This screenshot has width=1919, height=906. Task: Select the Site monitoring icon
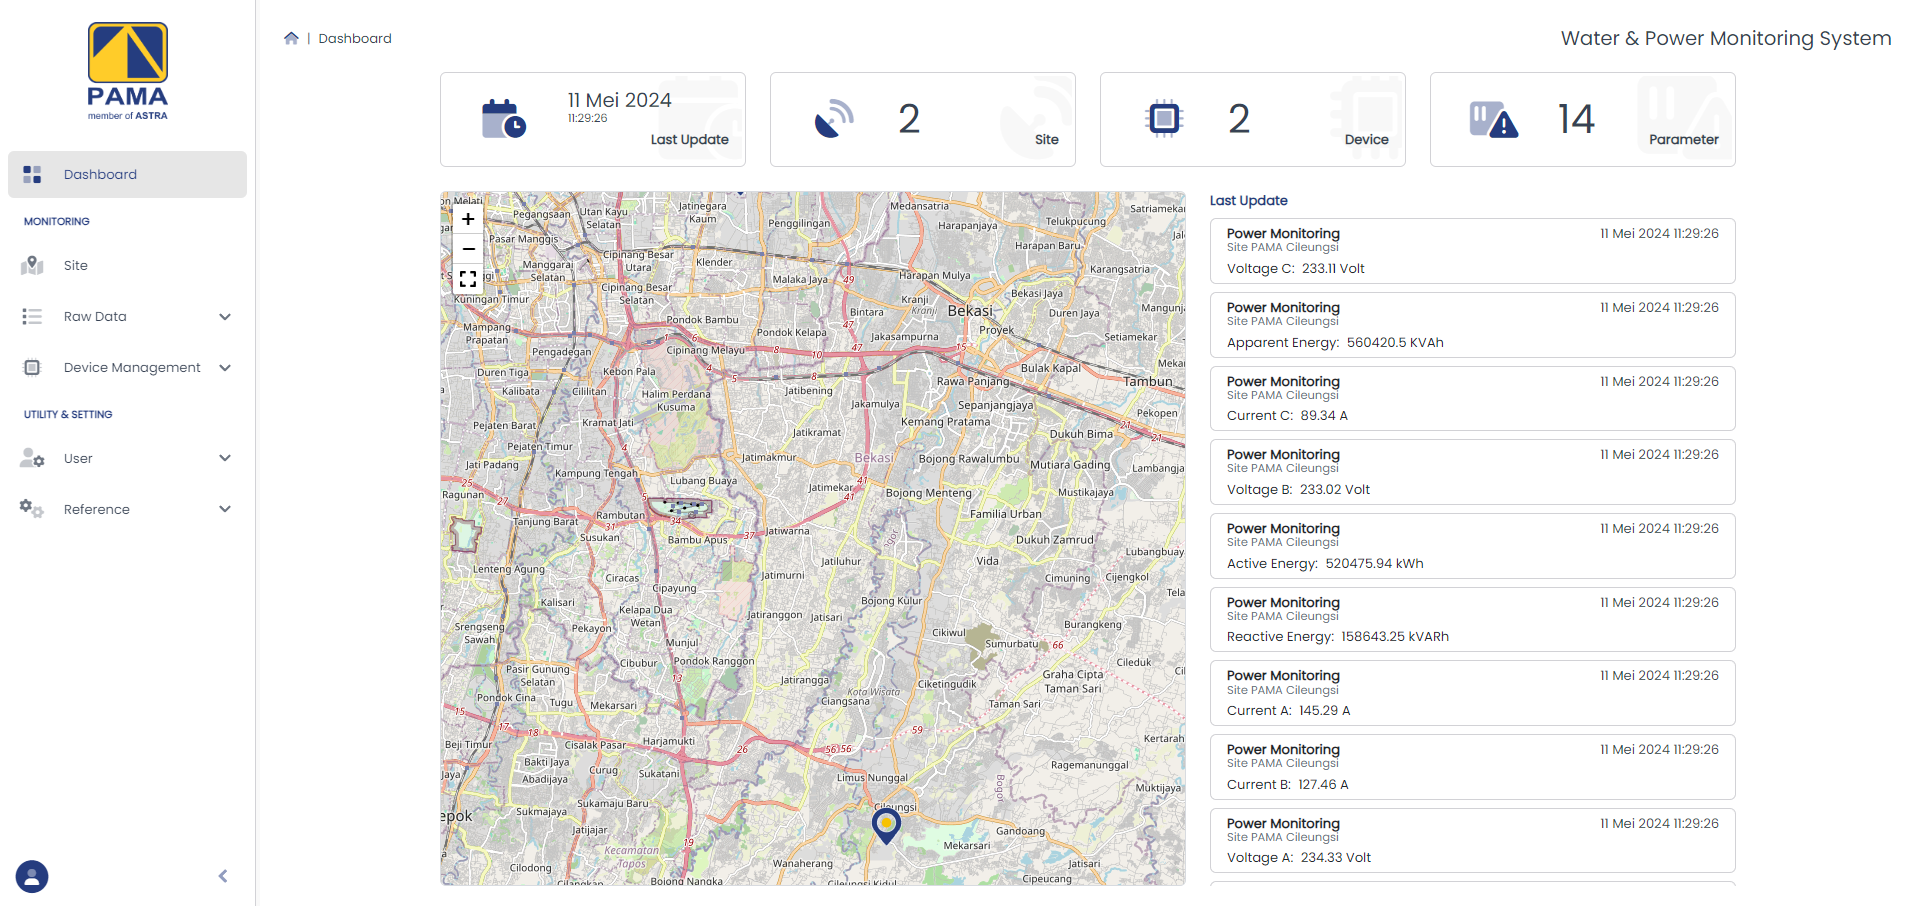[31, 265]
